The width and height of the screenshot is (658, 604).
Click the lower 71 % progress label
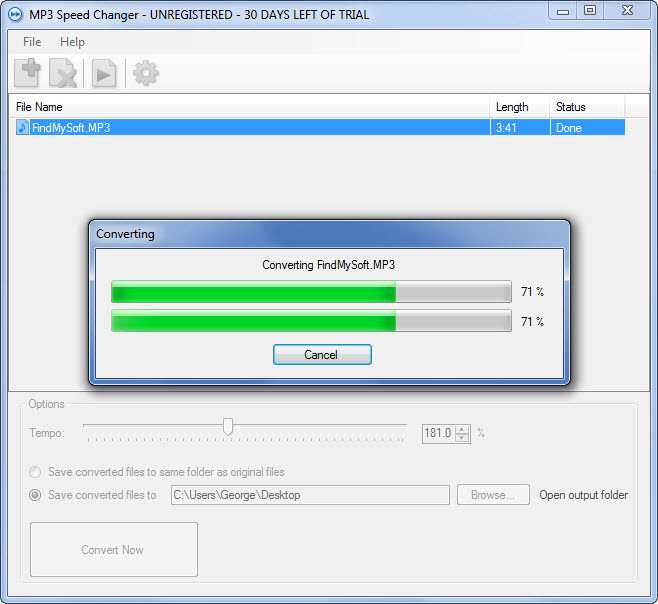(532, 322)
